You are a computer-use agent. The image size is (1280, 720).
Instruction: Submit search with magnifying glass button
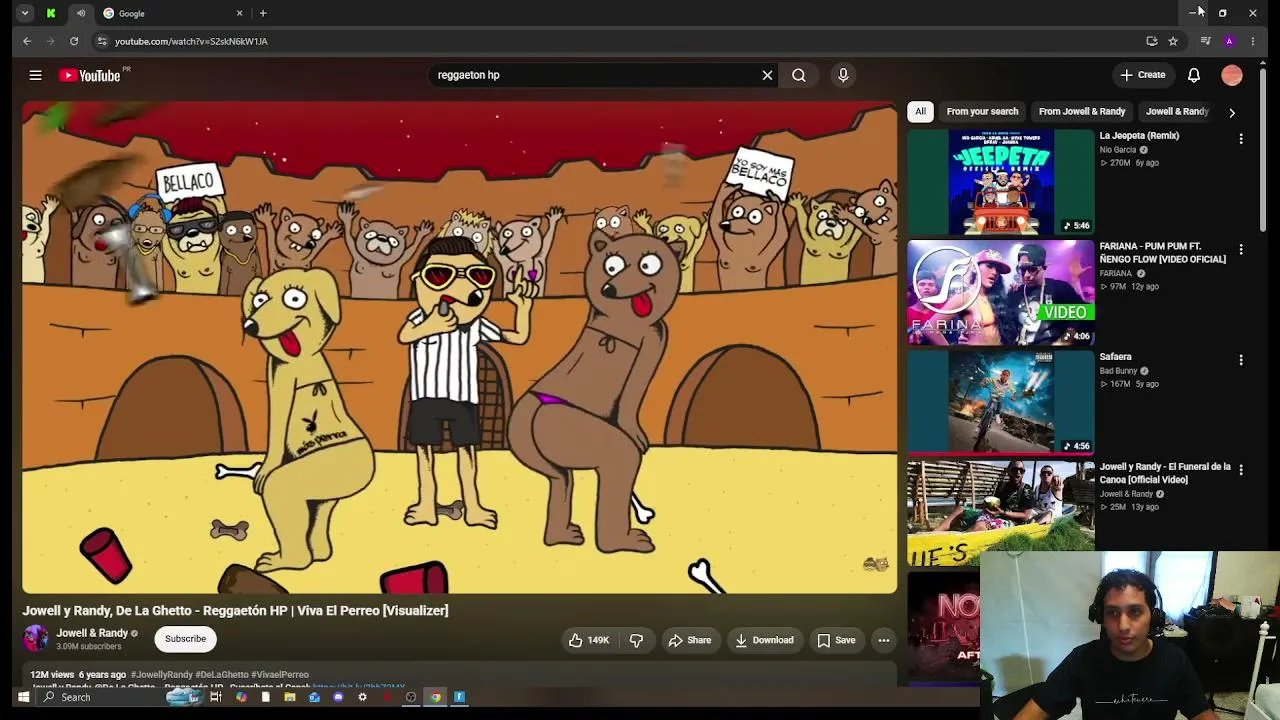[799, 75]
